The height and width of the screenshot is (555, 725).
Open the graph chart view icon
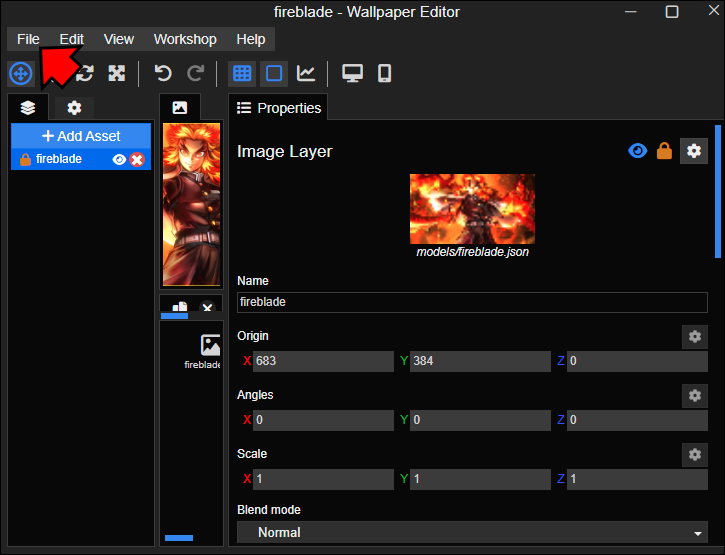point(306,73)
